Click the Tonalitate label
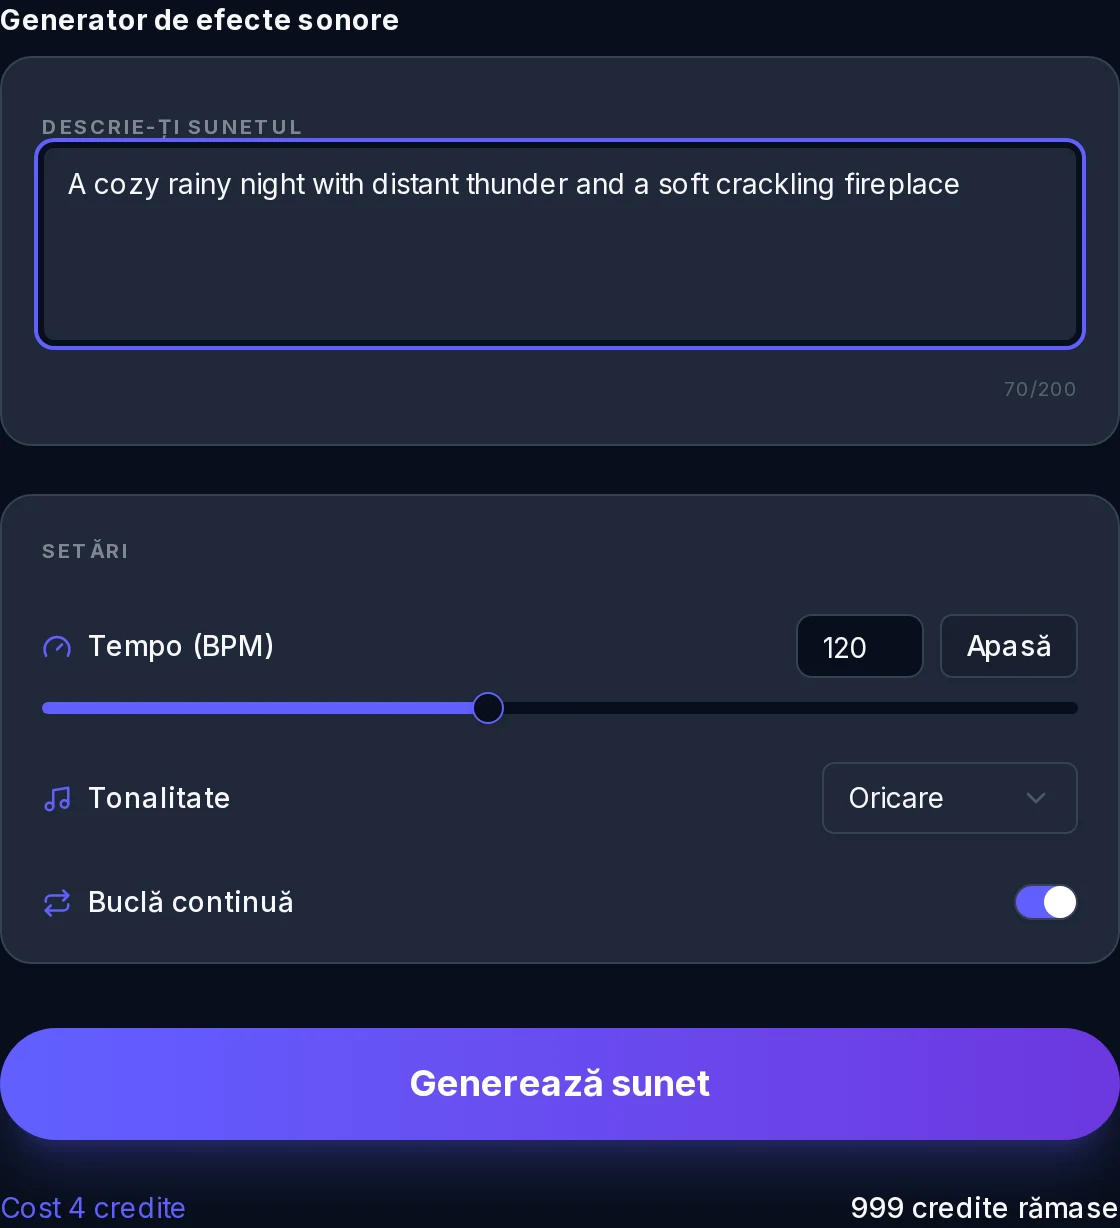The width and height of the screenshot is (1120, 1228). [159, 798]
